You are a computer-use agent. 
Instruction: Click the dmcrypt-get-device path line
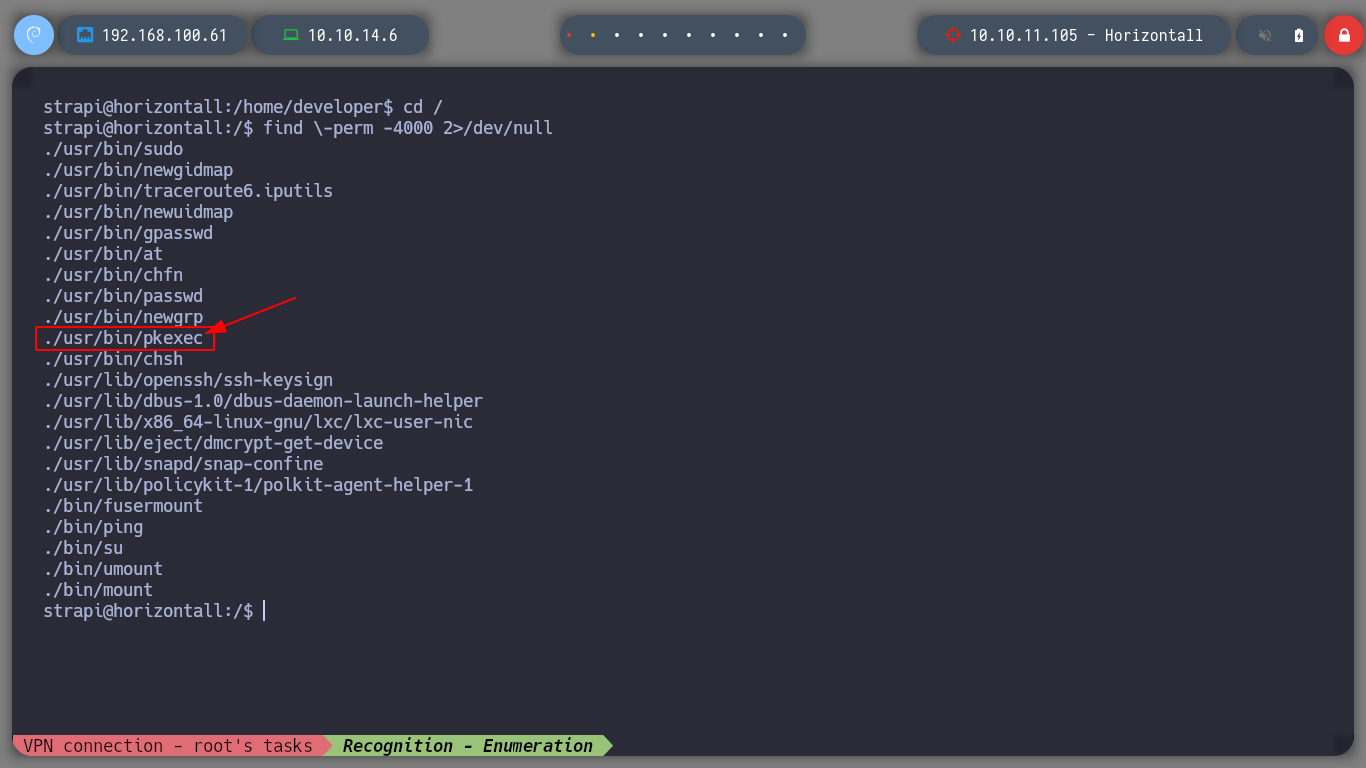pos(213,443)
